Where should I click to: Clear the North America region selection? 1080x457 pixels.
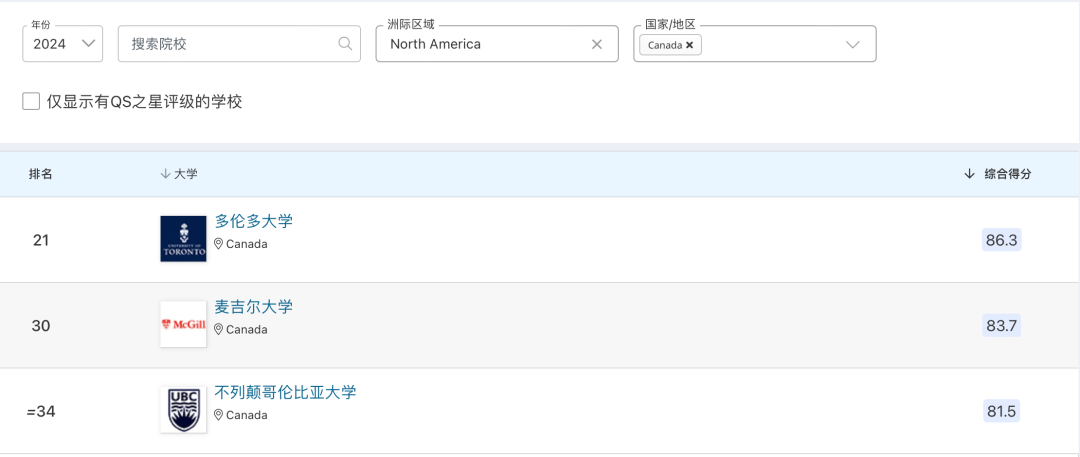pyautogui.click(x=597, y=44)
